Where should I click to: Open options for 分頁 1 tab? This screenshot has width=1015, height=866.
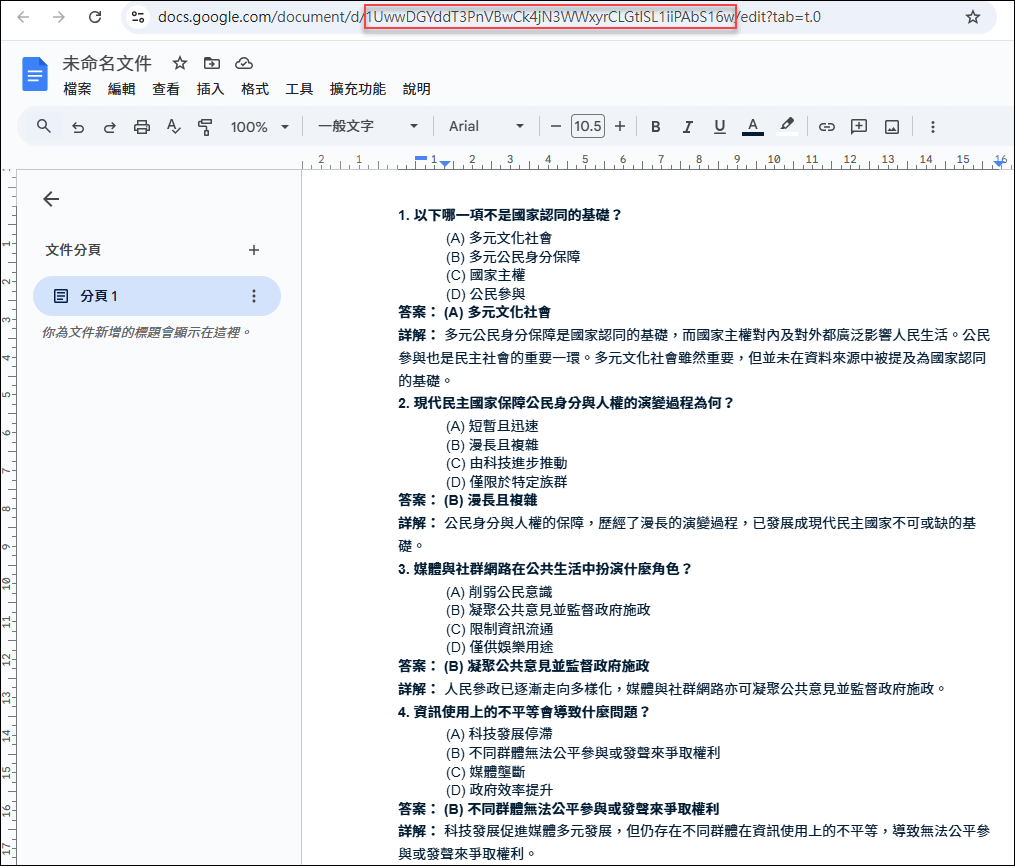(x=254, y=296)
